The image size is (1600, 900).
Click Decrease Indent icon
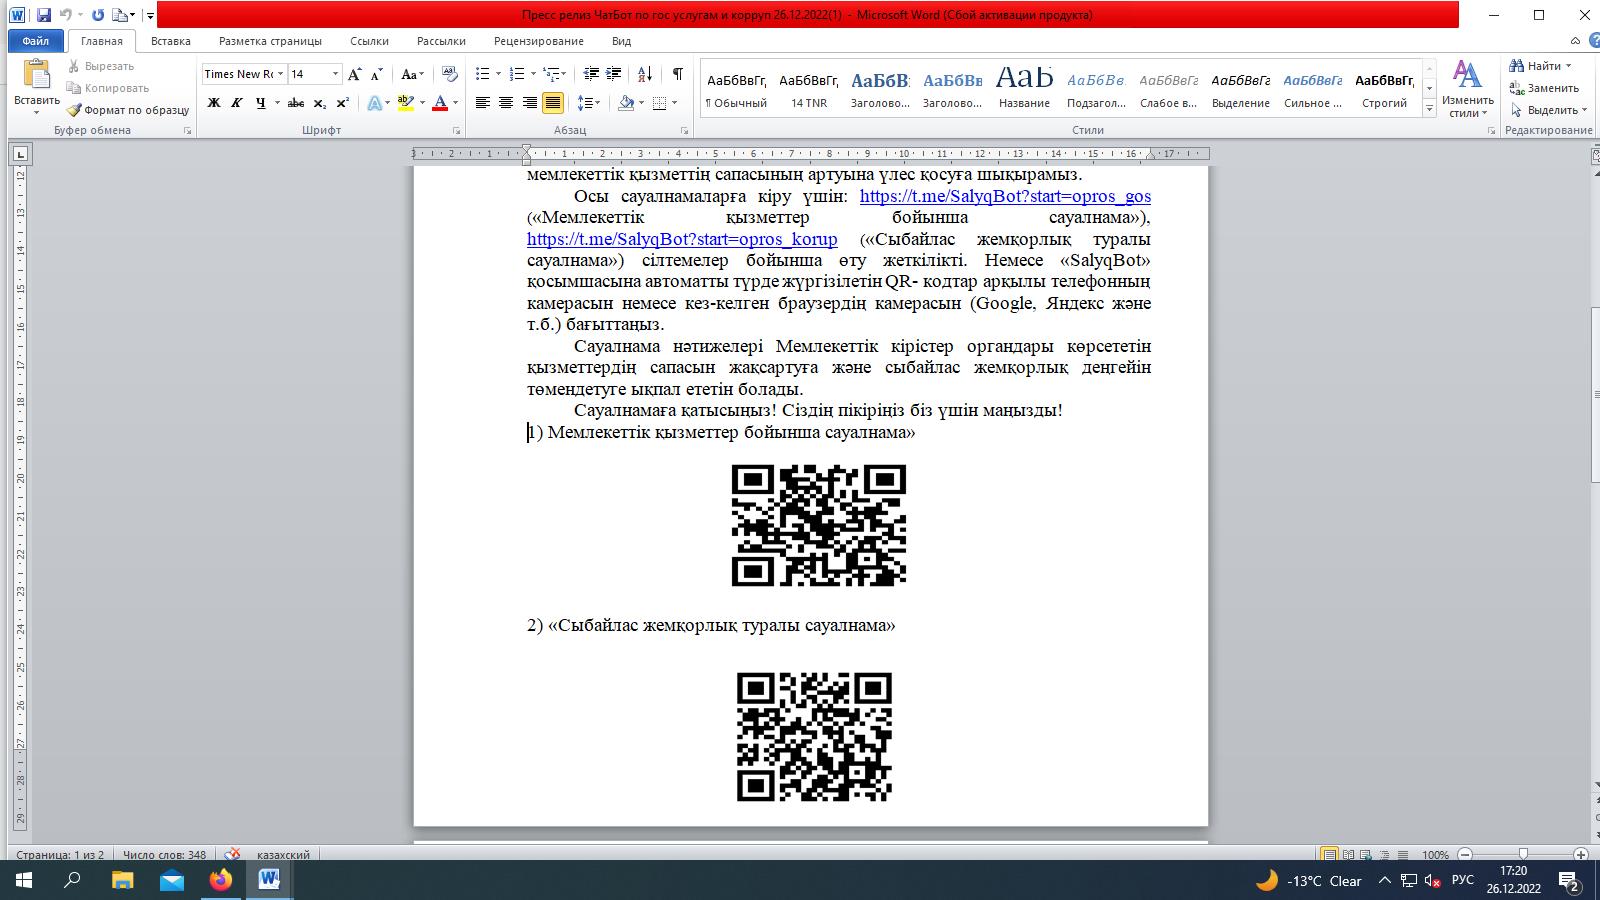591,74
